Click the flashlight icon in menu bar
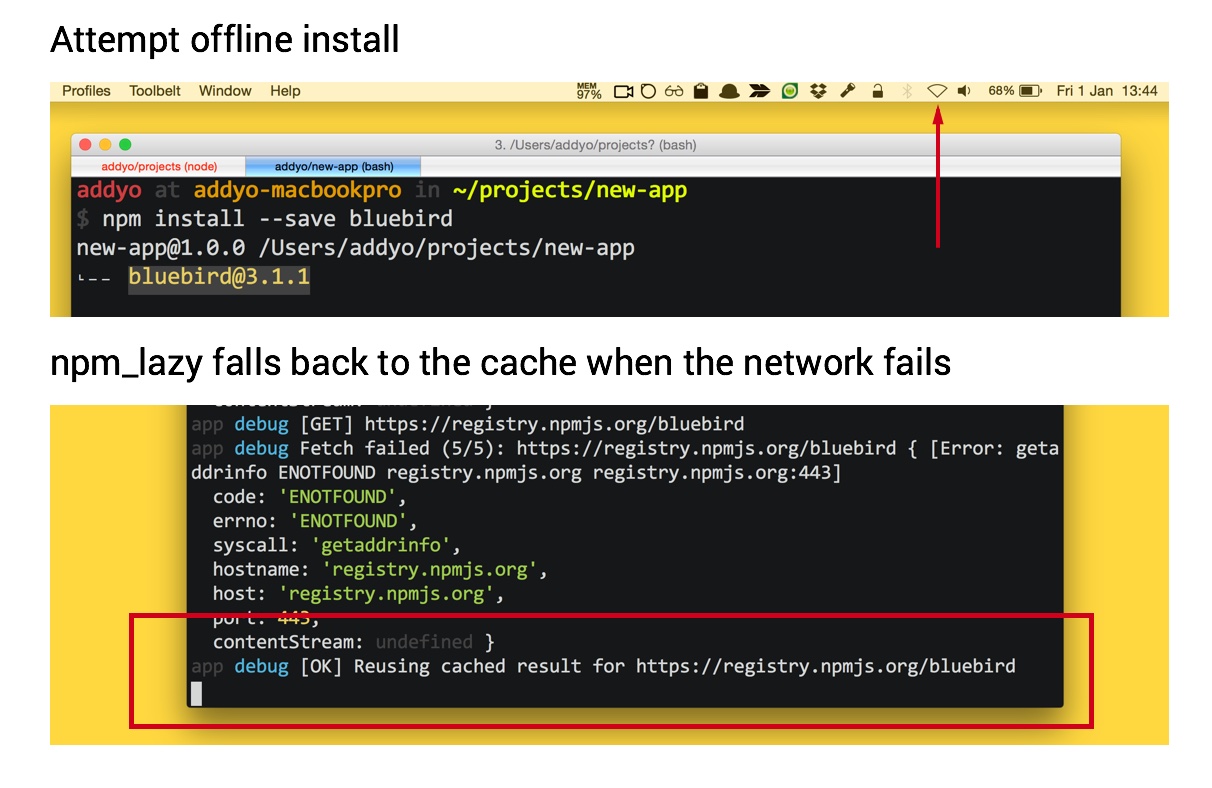Screen dimensions: 1212x788 click(848, 91)
